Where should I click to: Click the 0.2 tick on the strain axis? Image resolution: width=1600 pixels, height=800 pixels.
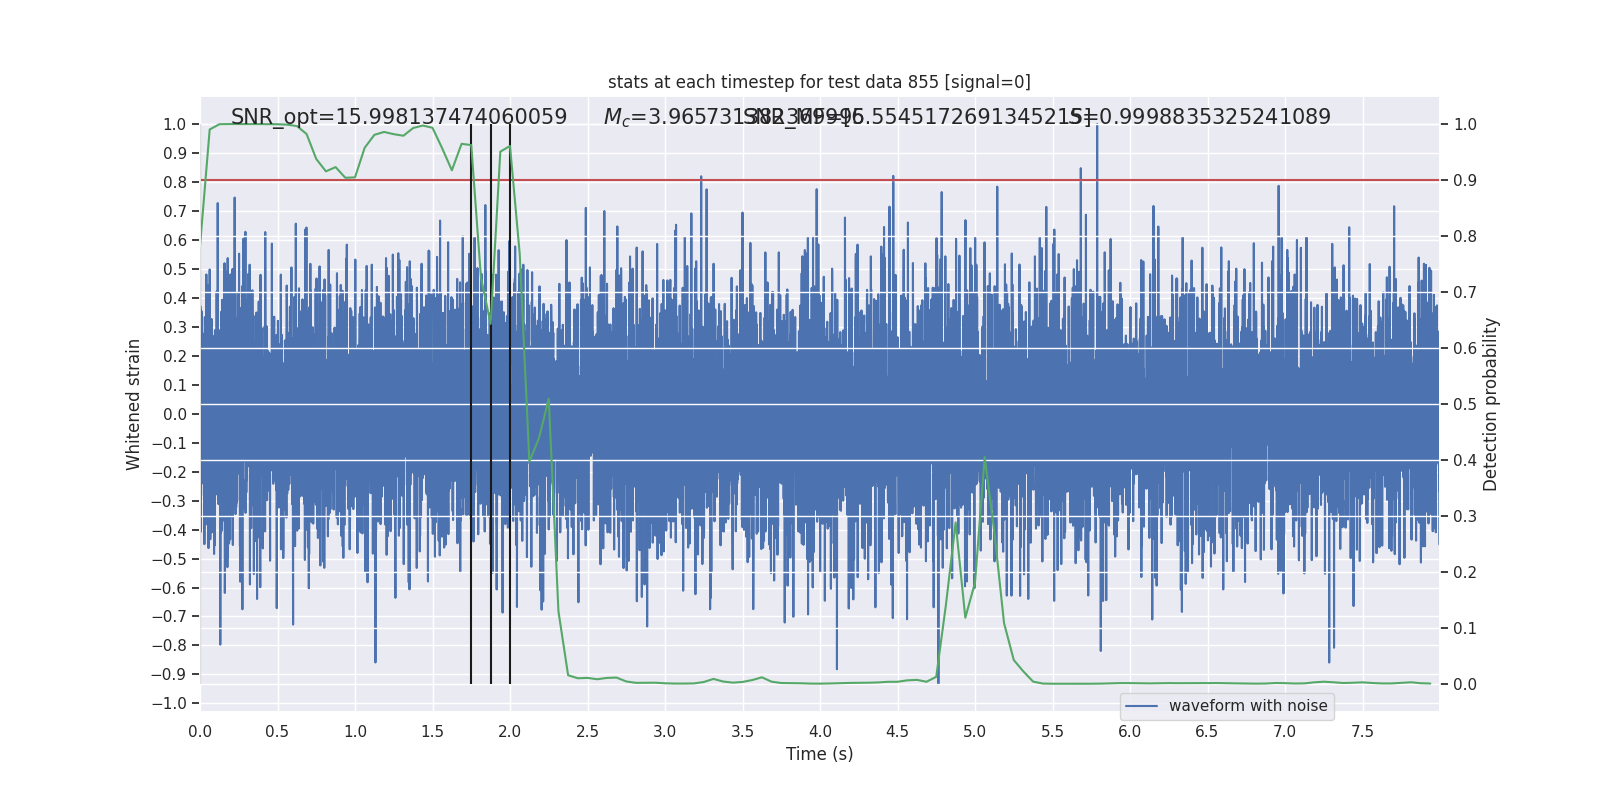coord(175,356)
